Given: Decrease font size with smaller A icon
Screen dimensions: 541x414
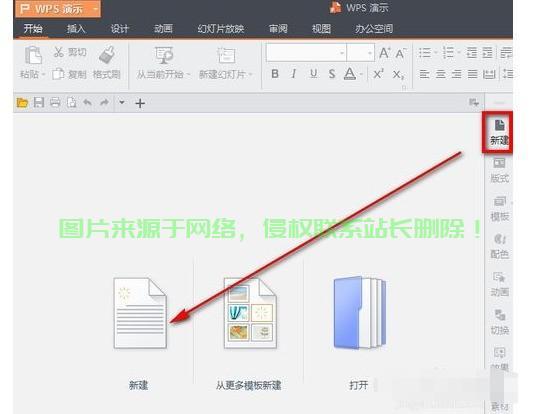Looking at the screenshot, I should pos(400,53).
